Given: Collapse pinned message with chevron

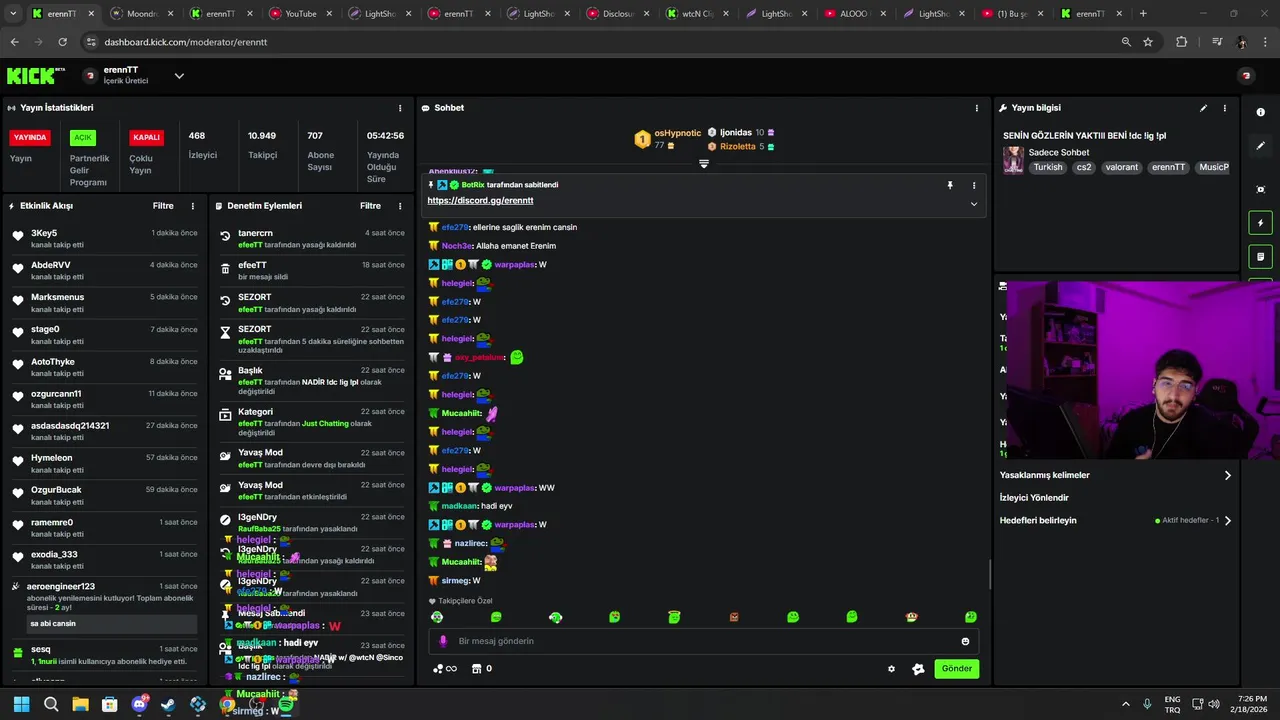Looking at the screenshot, I should 974,204.
